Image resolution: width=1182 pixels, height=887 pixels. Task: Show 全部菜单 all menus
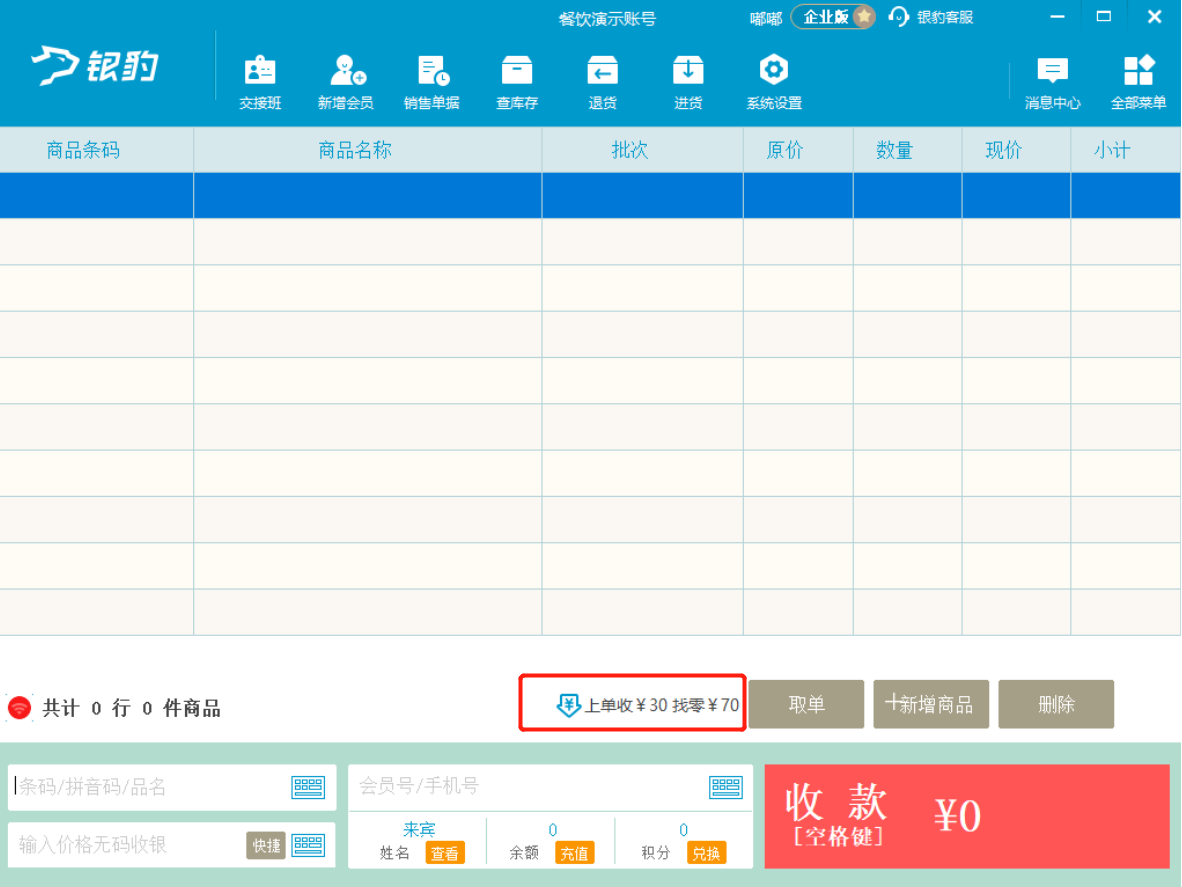click(1138, 82)
